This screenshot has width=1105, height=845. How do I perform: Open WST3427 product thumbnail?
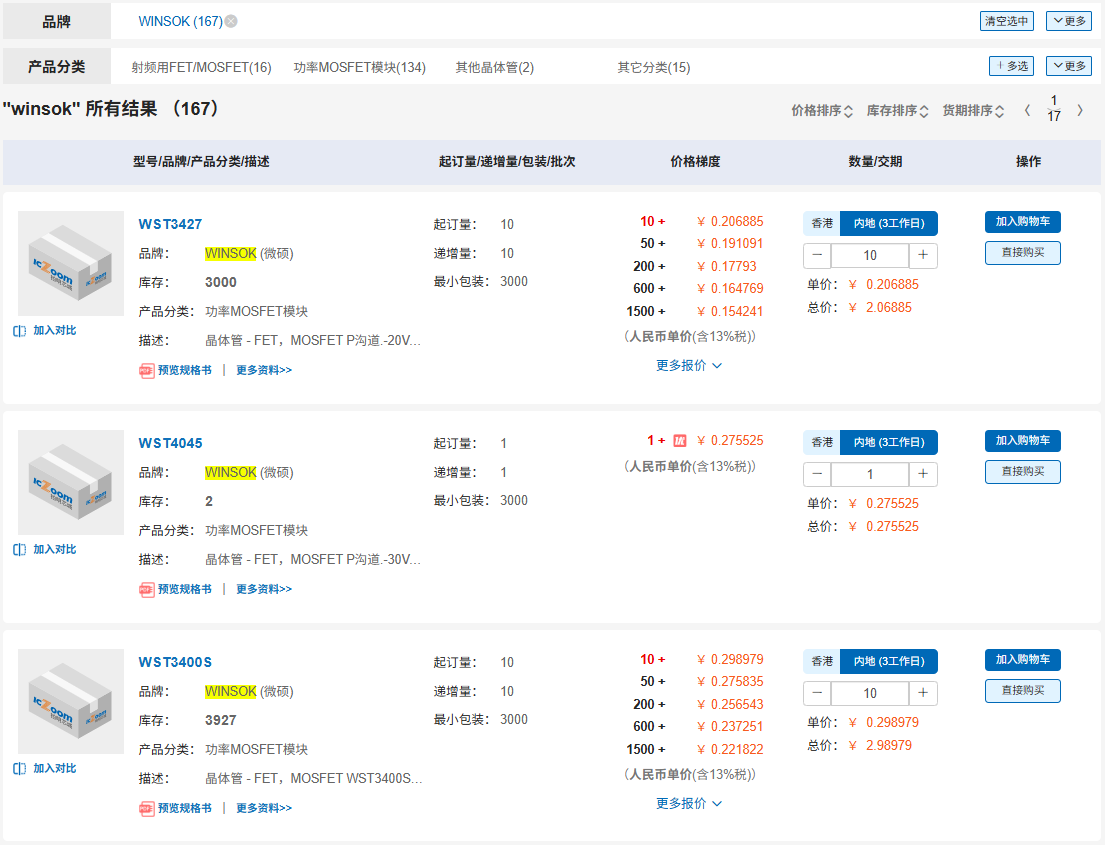coord(70,264)
